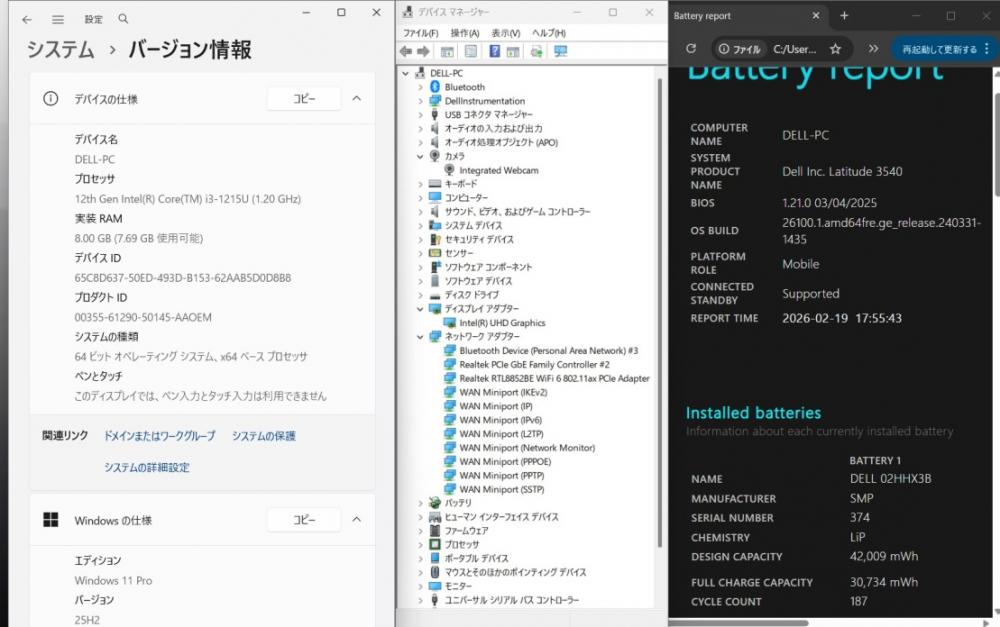Select ヒューマン インターフェイス デバイス category
The width and height of the screenshot is (1000, 627).
click(x=501, y=517)
